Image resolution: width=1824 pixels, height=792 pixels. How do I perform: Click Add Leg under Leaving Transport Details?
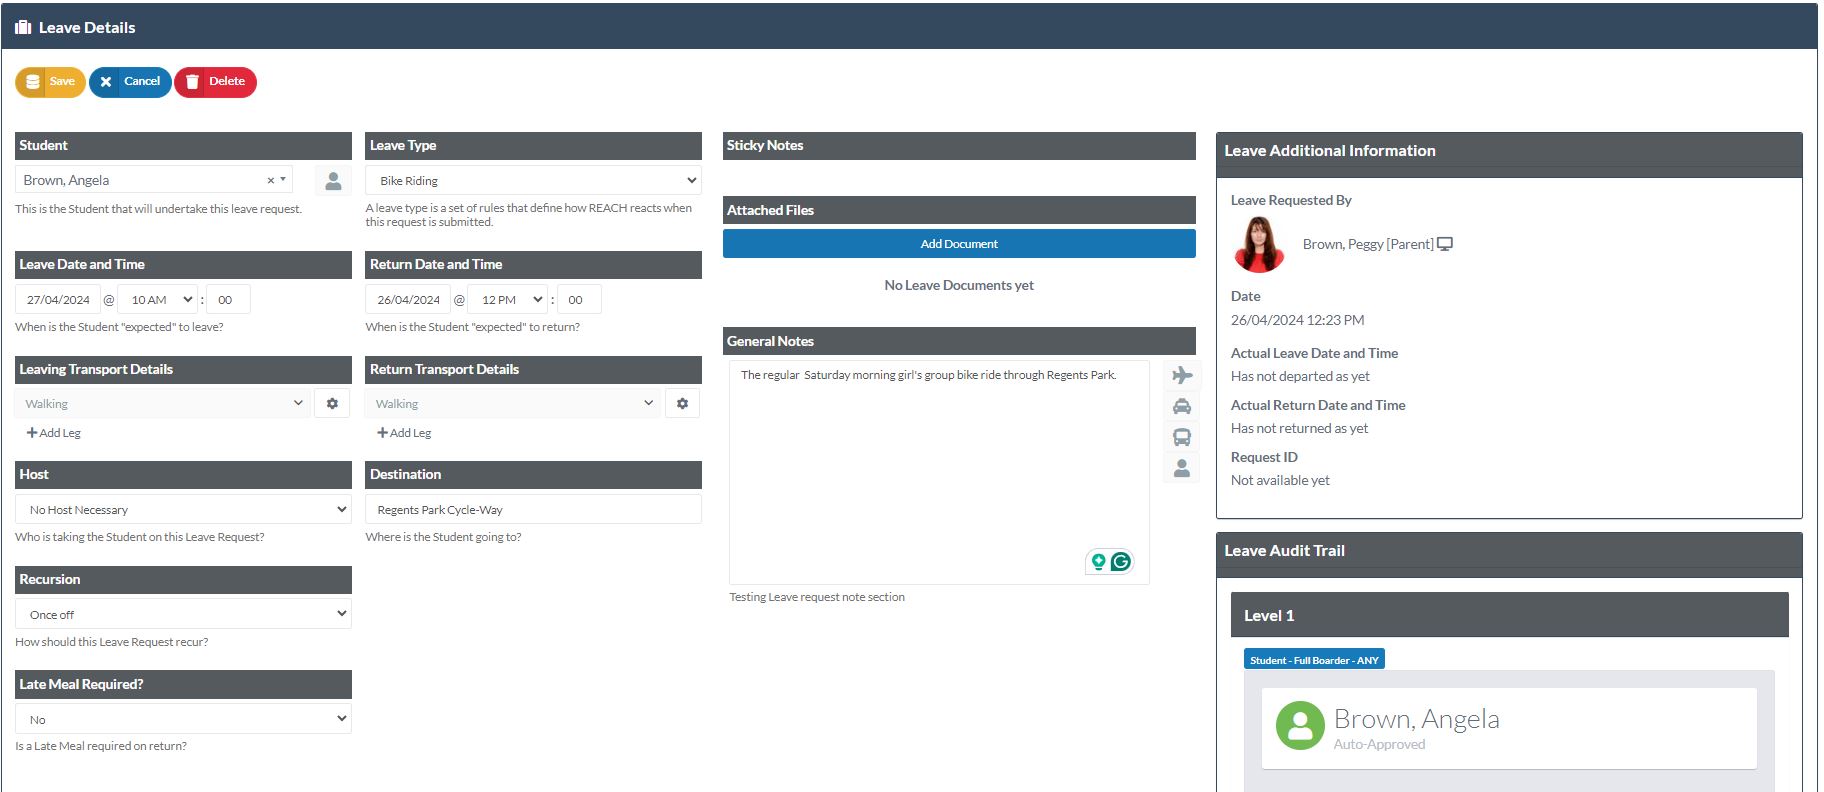click(x=54, y=433)
